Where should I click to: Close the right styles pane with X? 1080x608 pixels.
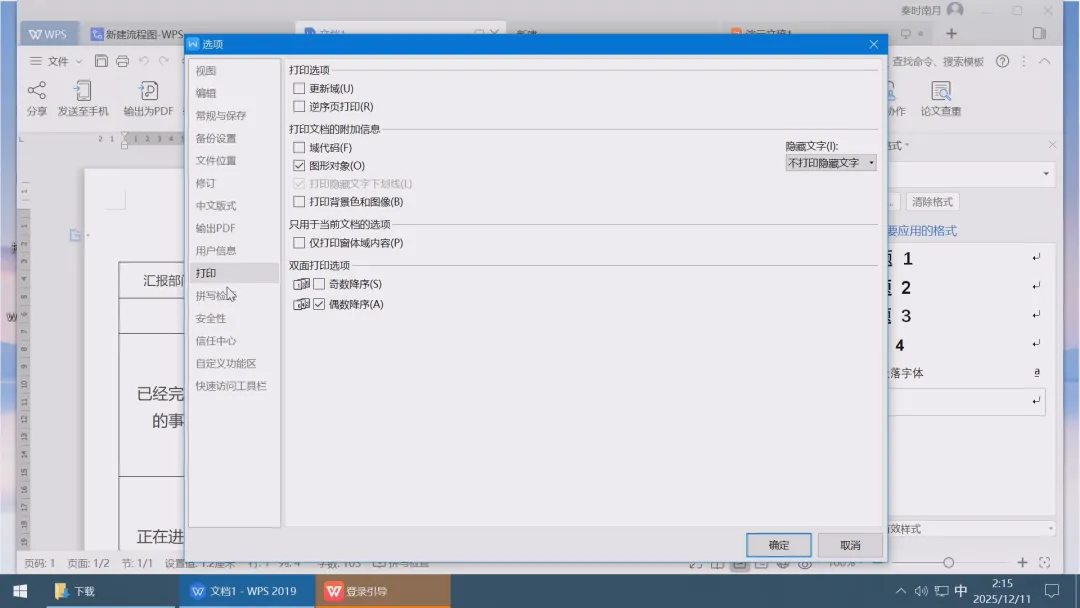pos(1052,145)
